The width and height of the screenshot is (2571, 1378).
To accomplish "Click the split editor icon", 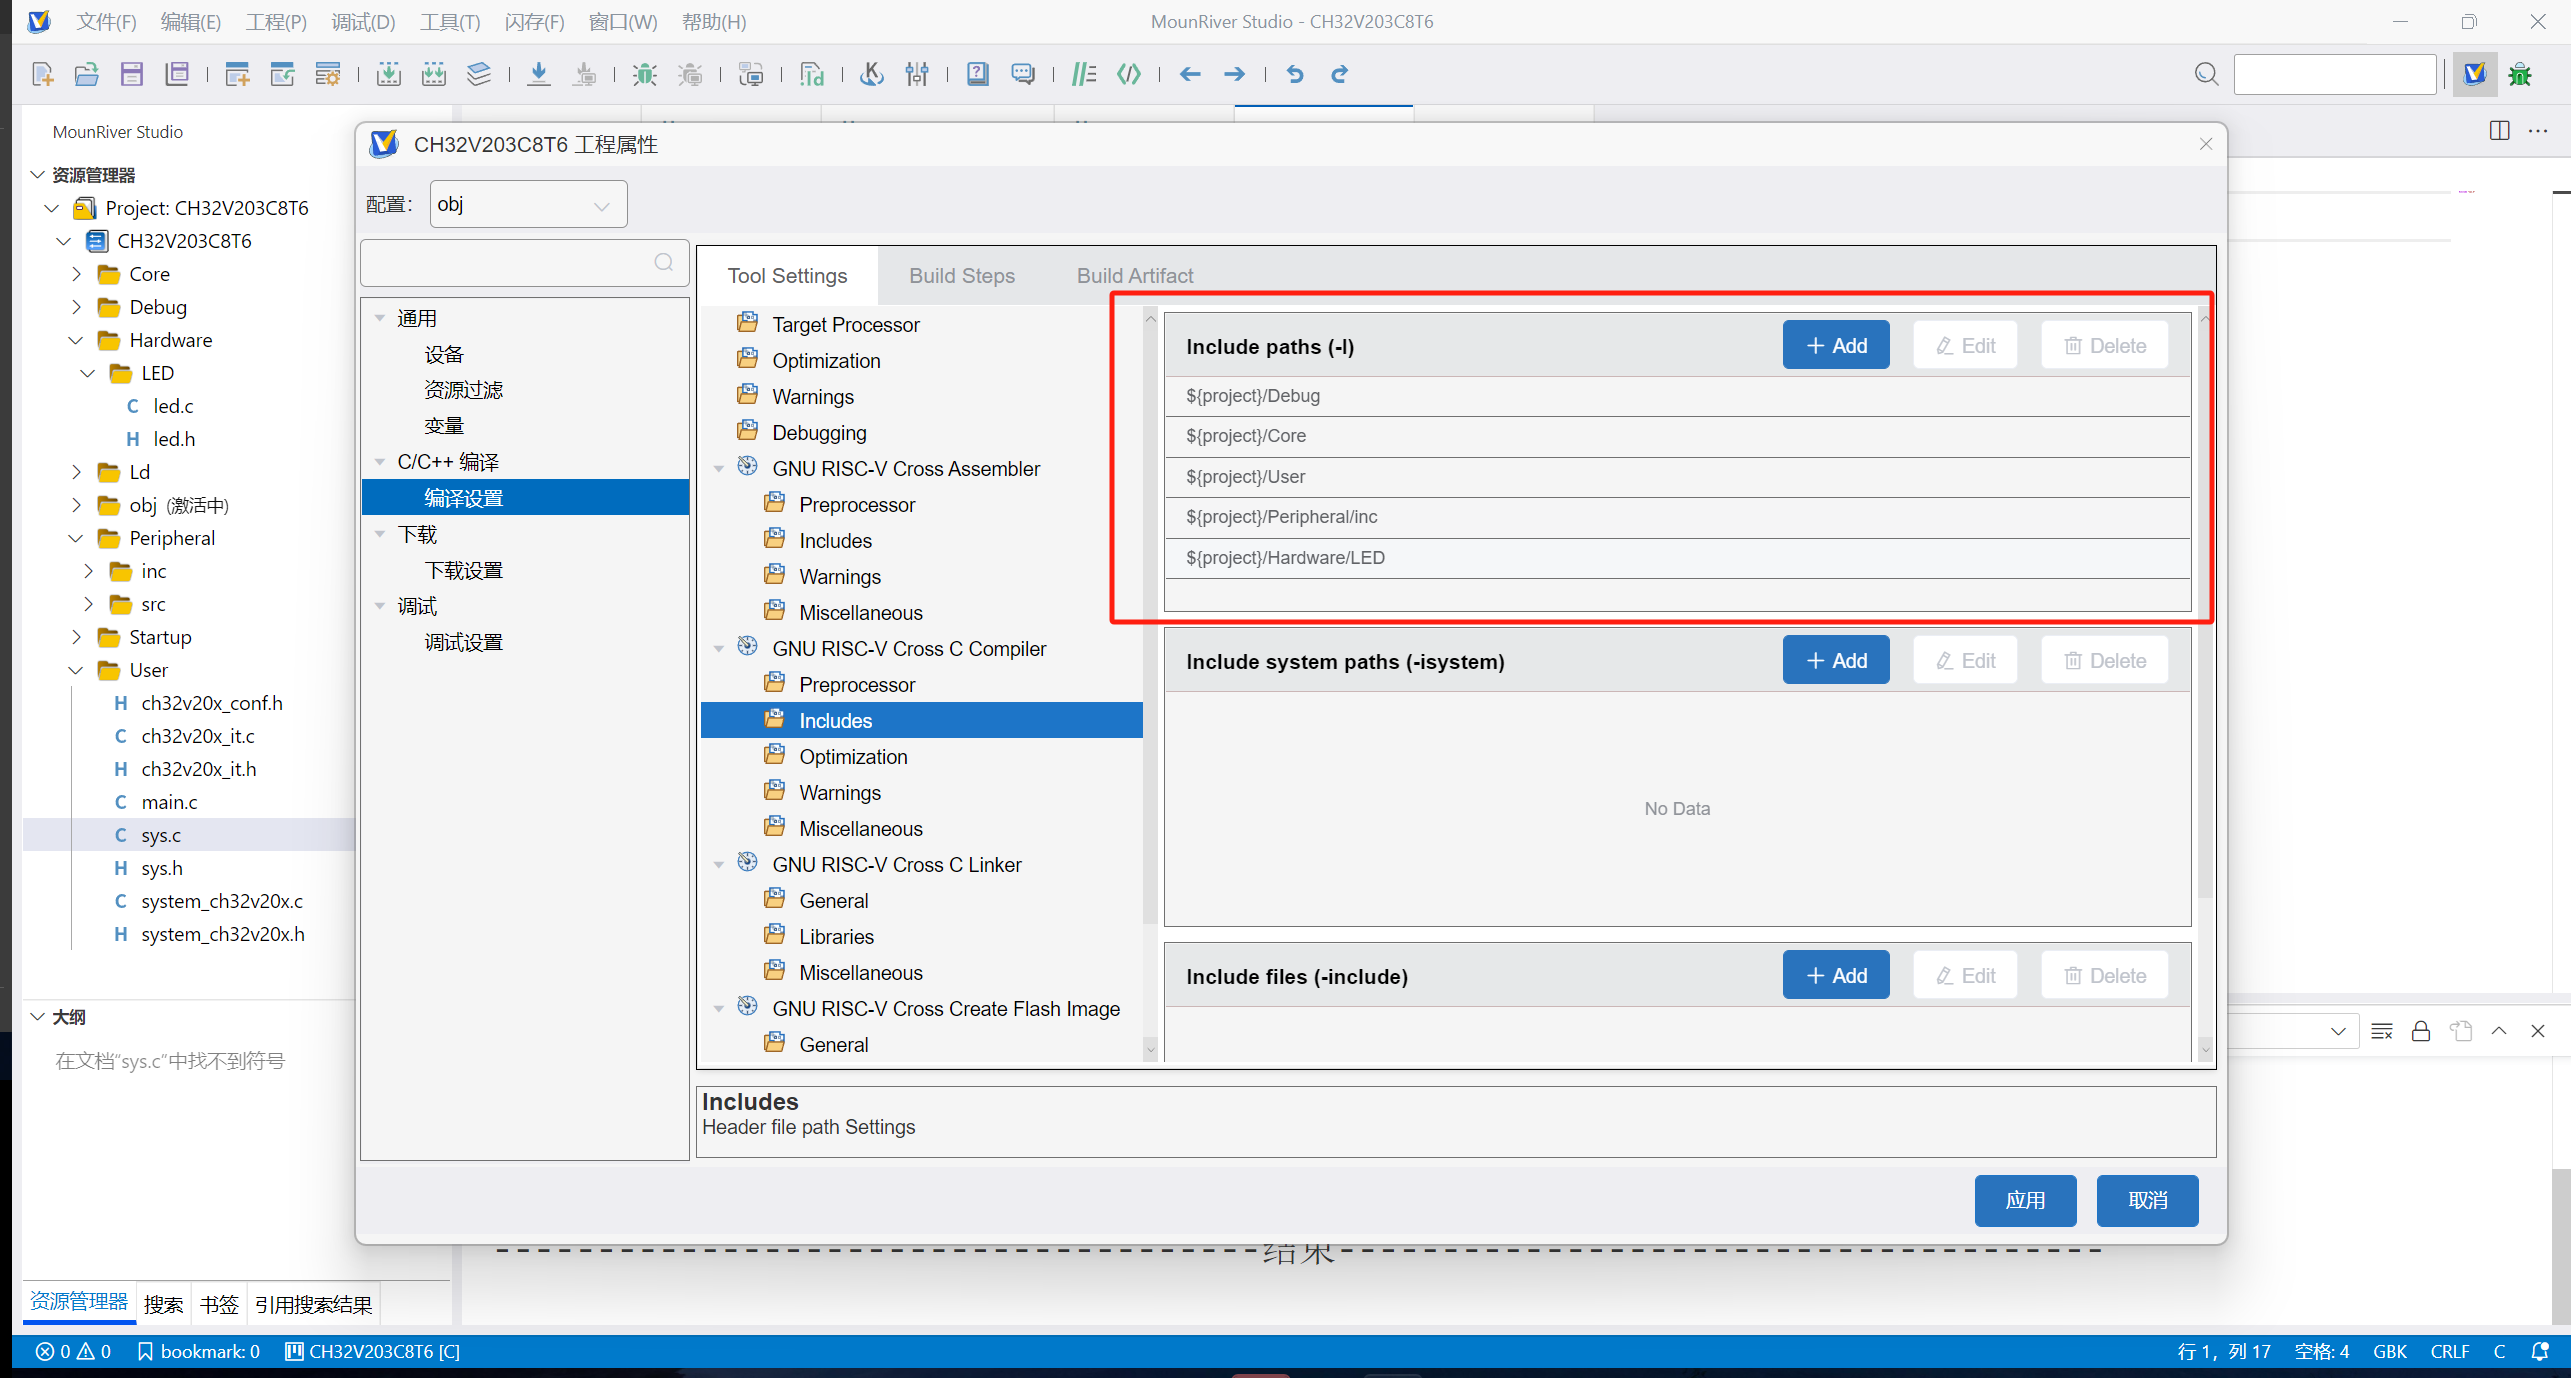I will point(2499,131).
